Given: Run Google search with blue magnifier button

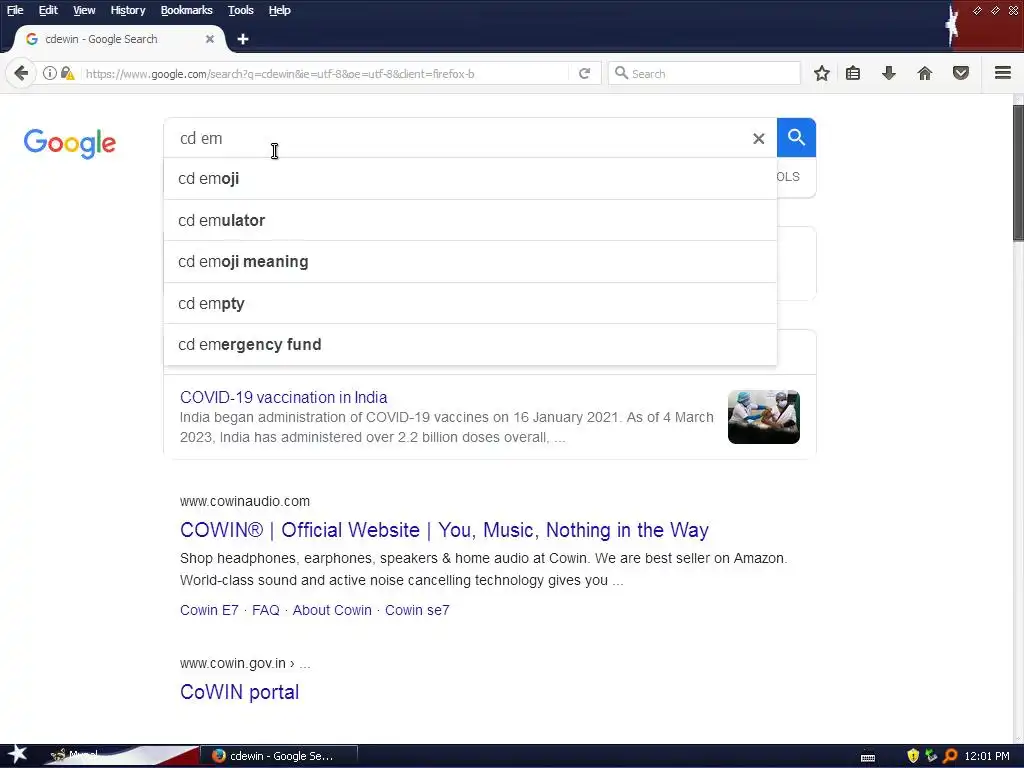Looking at the screenshot, I should coord(796,138).
